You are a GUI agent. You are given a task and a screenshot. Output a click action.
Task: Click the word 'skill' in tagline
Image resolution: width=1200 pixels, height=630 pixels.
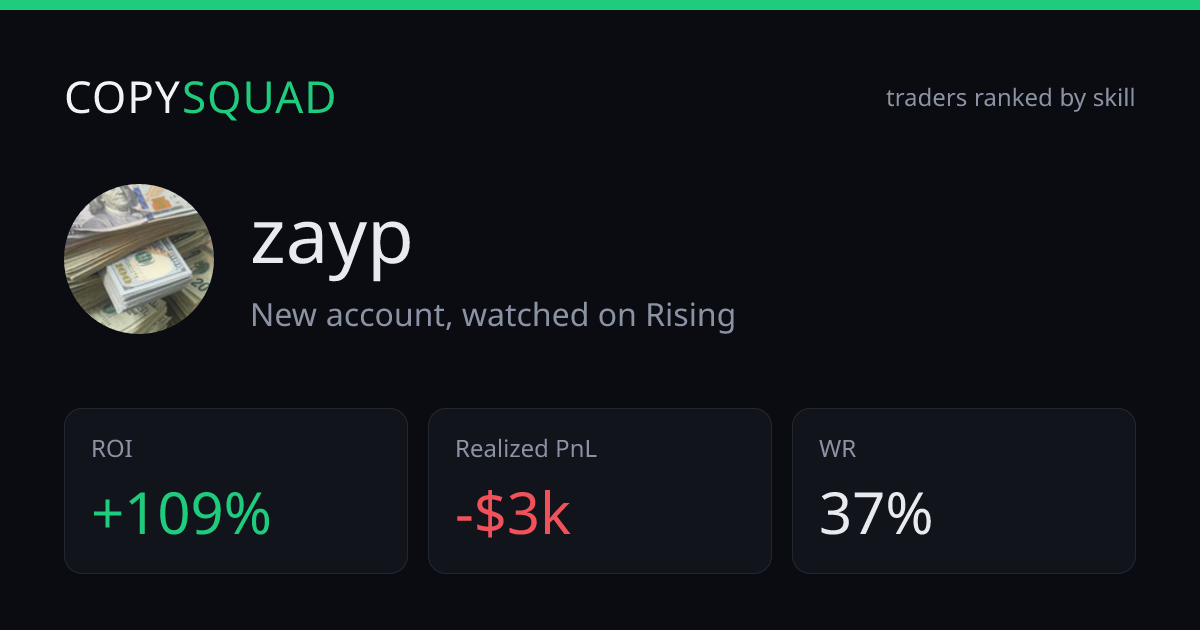coord(1113,98)
